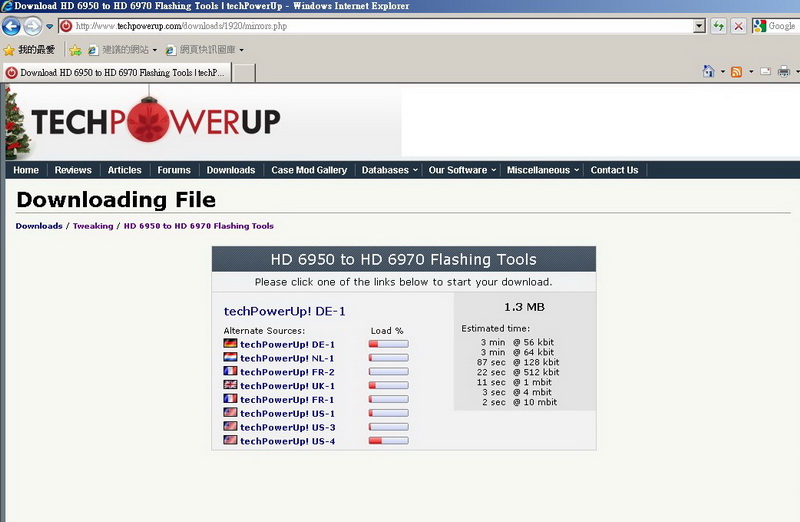Image resolution: width=800 pixels, height=522 pixels.
Task: Open Favorites star button
Action: tap(29, 49)
